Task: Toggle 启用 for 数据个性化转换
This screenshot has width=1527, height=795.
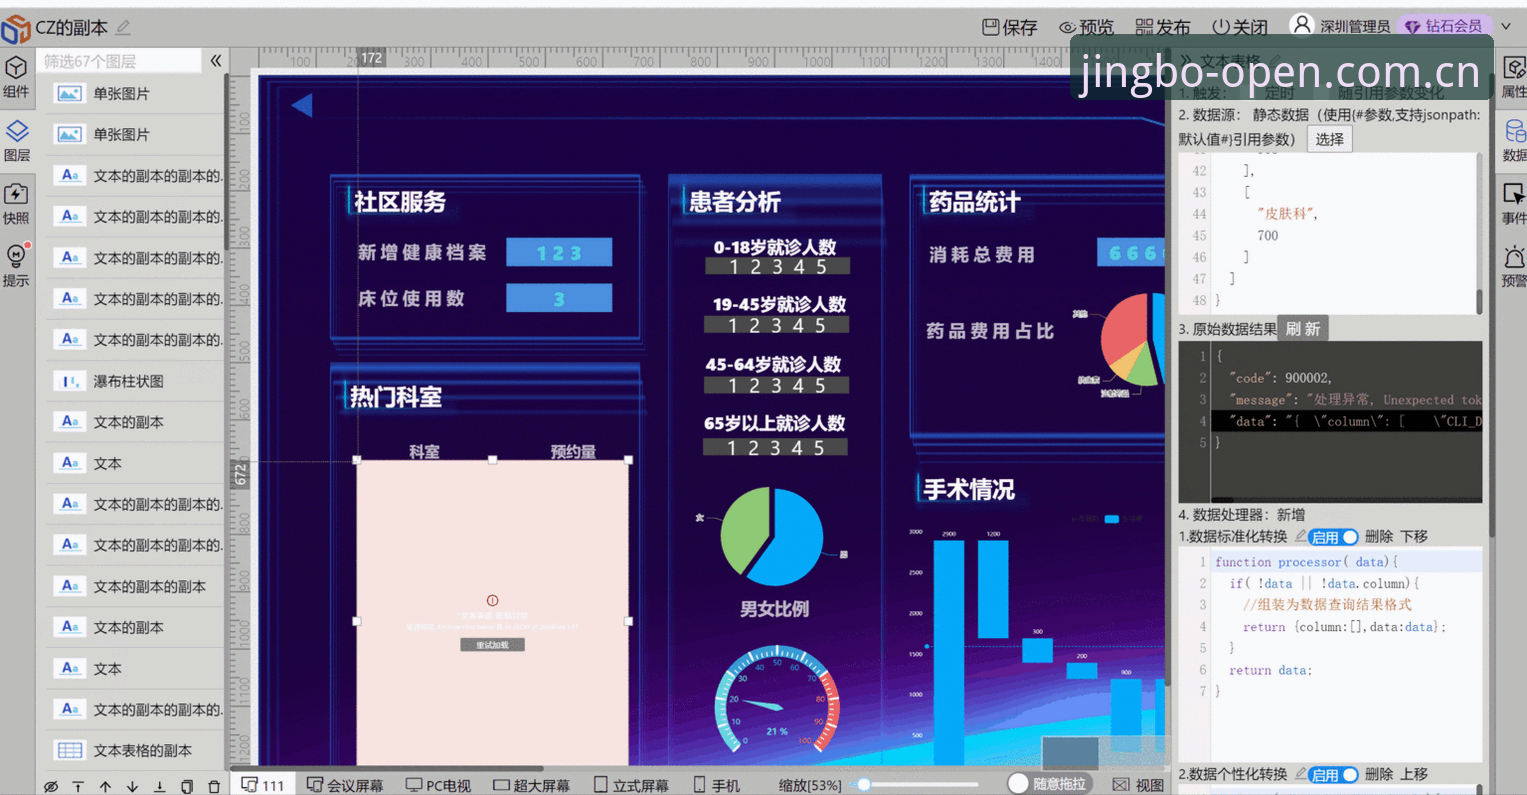Action: [x=1334, y=774]
